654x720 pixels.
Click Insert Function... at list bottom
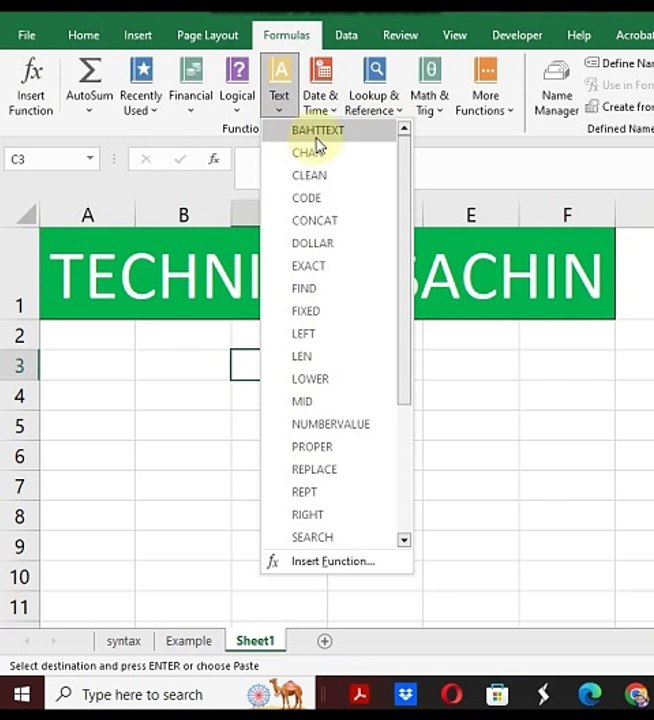[x=337, y=561]
